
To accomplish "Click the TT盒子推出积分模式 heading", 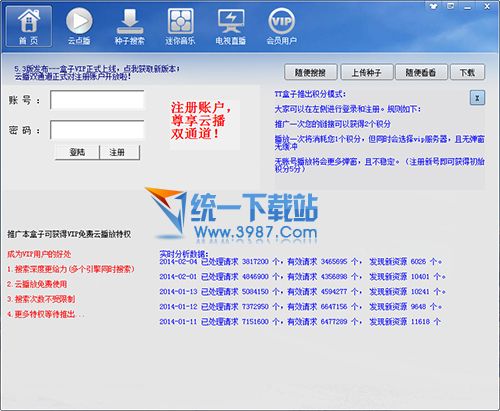I will pos(310,94).
